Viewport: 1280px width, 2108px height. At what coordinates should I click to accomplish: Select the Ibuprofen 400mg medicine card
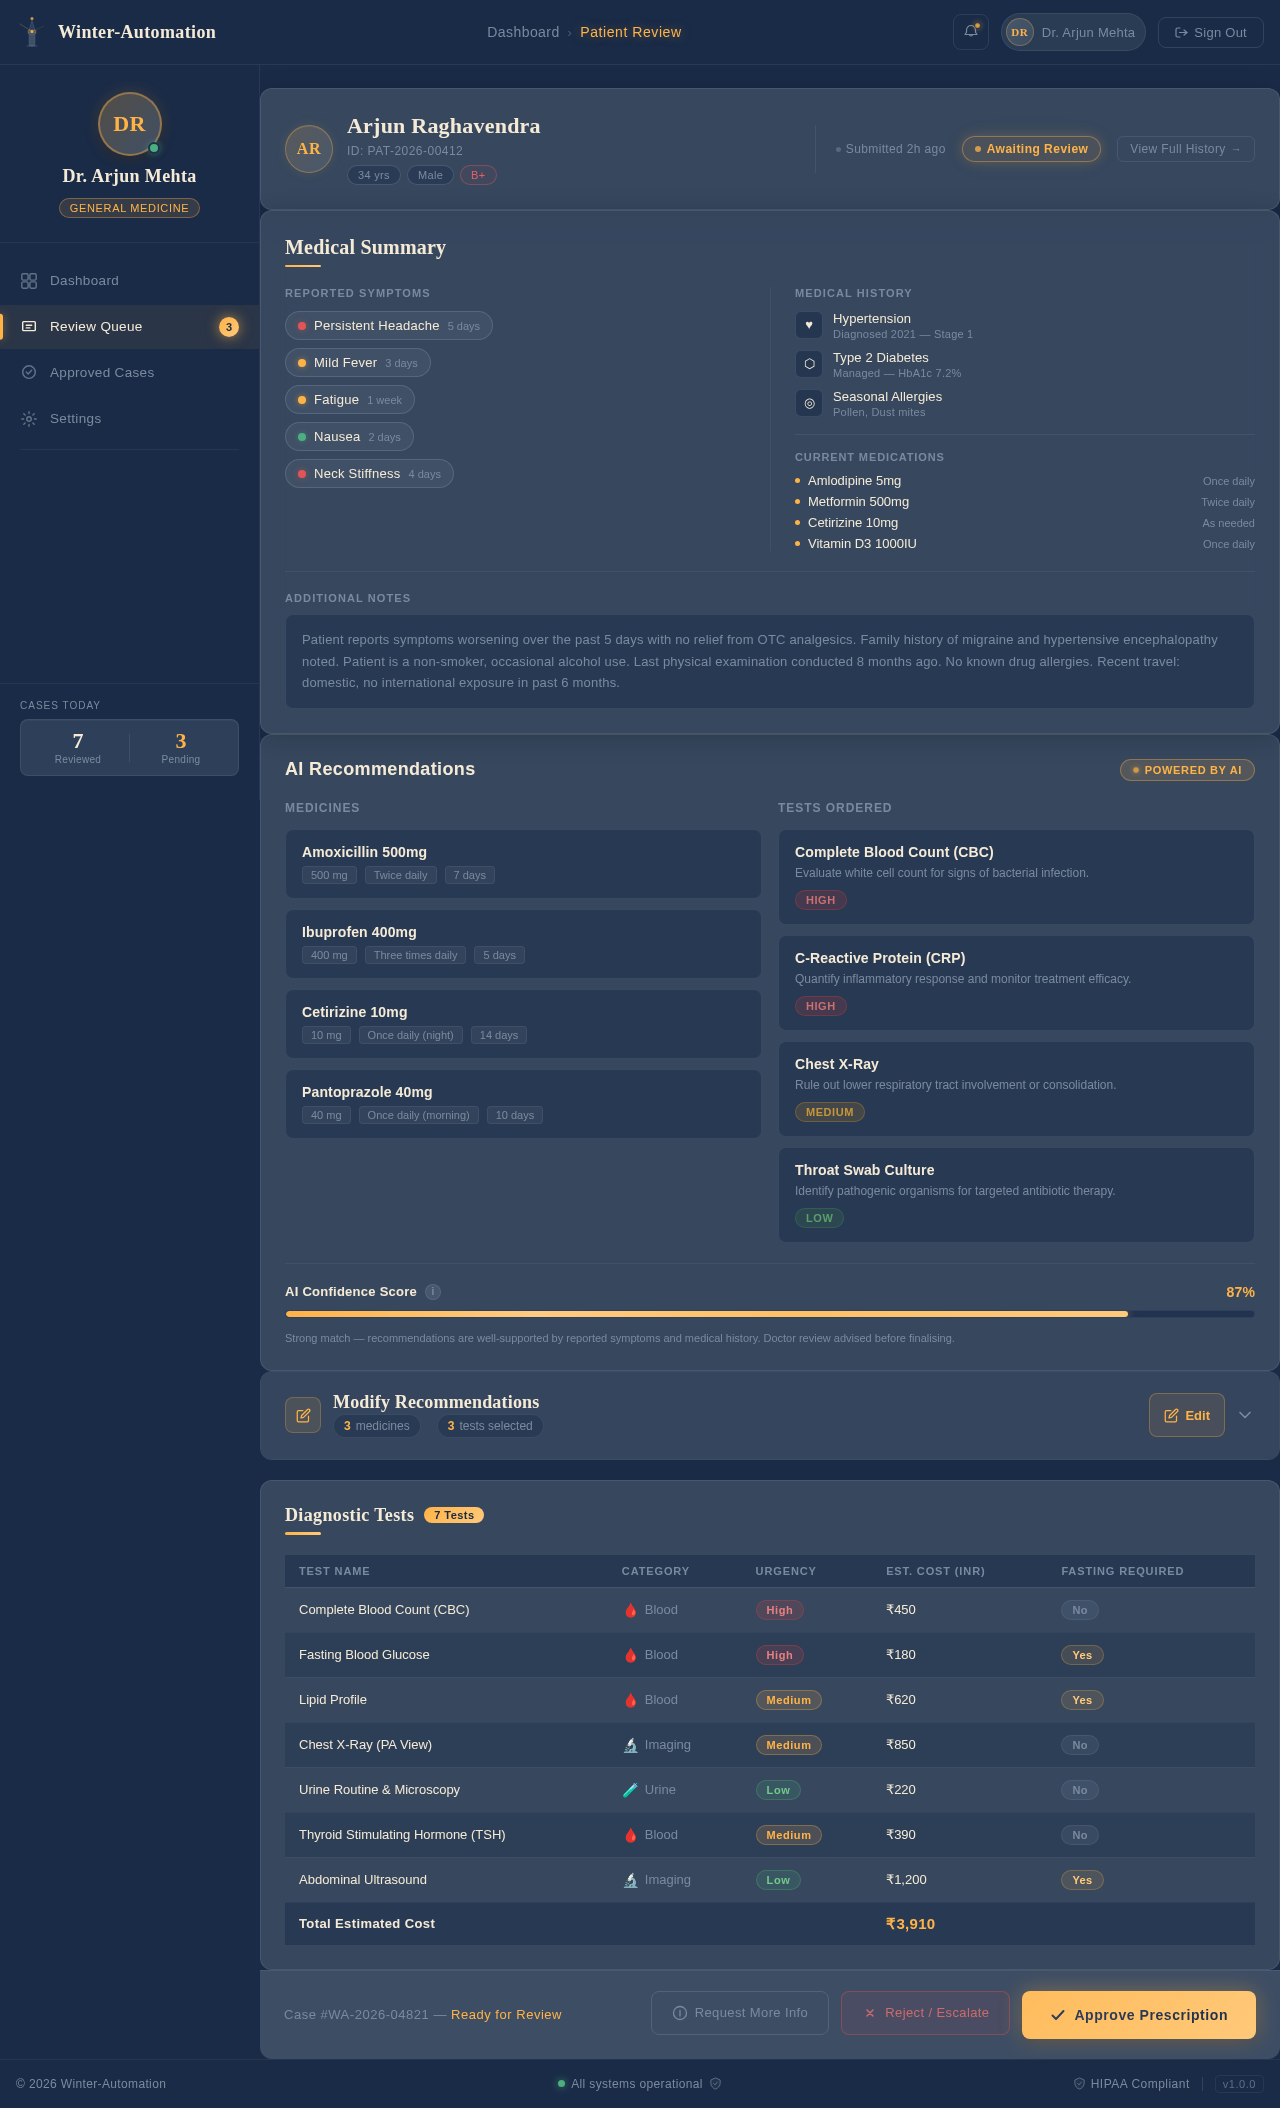523,944
